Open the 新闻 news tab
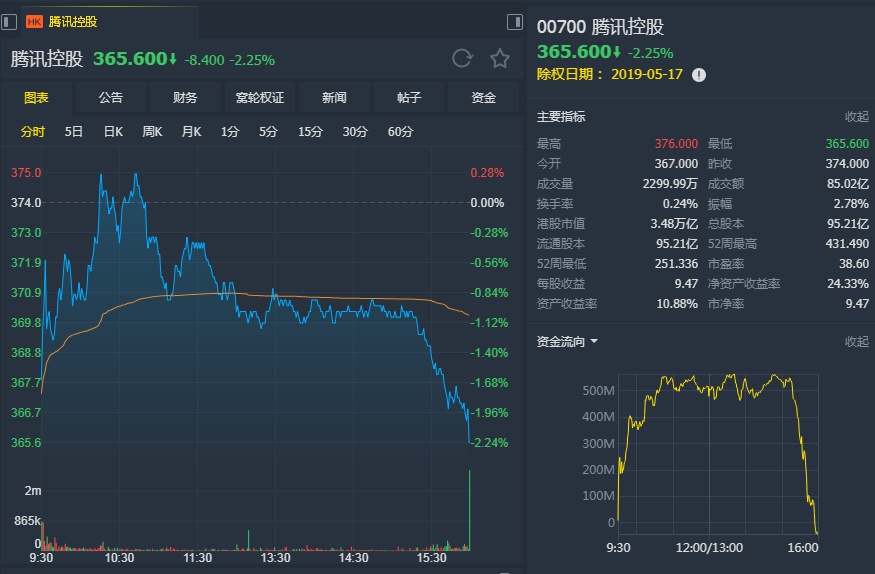Viewport: 875px width, 574px height. [x=334, y=98]
